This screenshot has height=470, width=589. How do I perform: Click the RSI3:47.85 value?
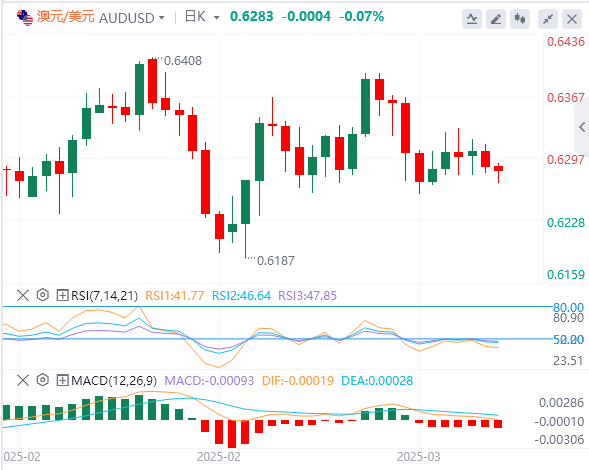[x=307, y=296]
